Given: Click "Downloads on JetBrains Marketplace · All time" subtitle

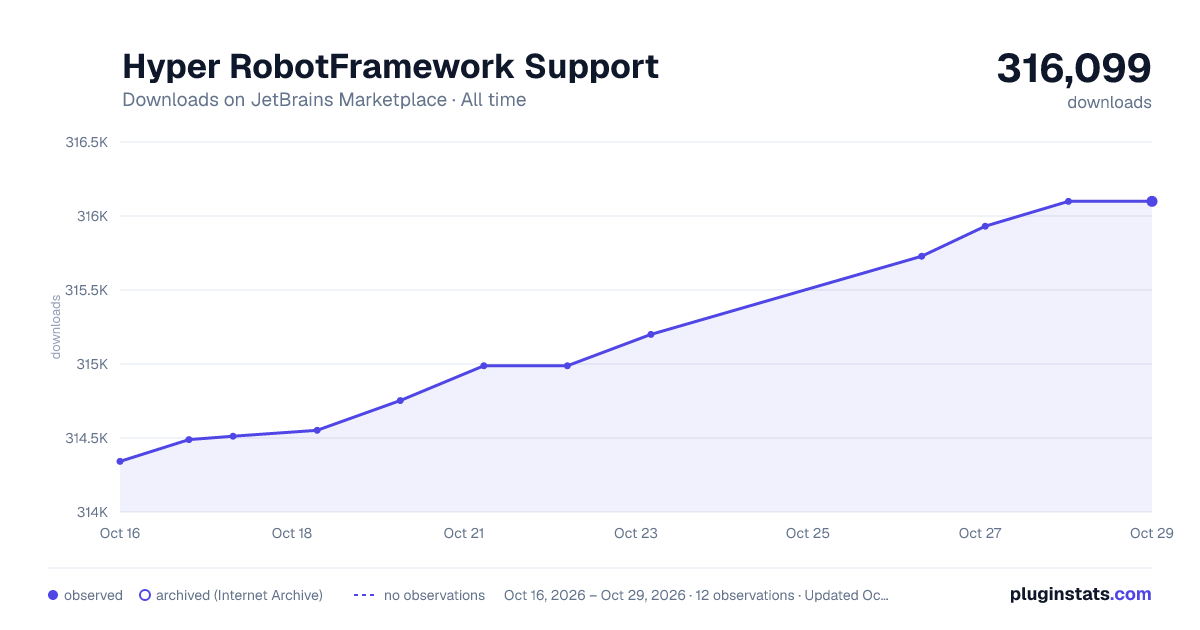Looking at the screenshot, I should point(324,100).
